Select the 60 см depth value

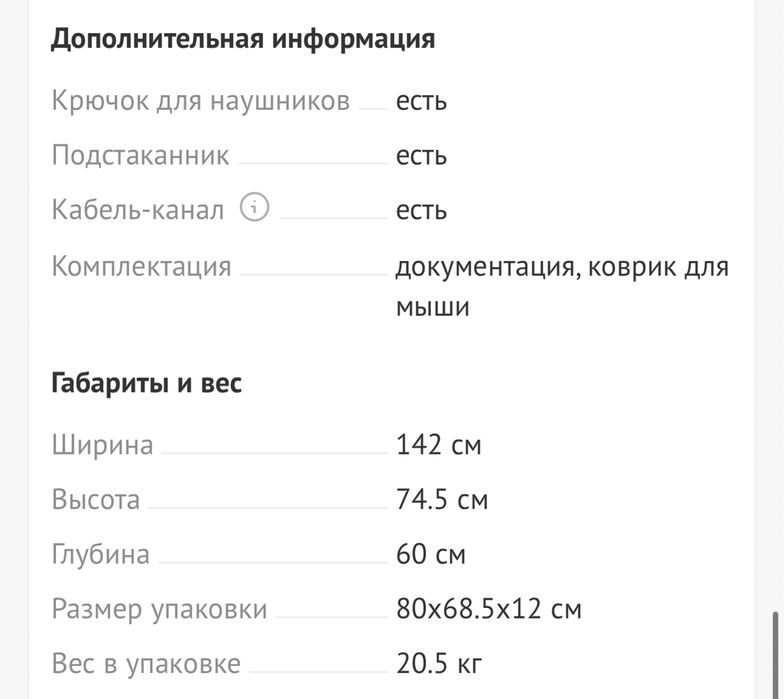click(430, 554)
